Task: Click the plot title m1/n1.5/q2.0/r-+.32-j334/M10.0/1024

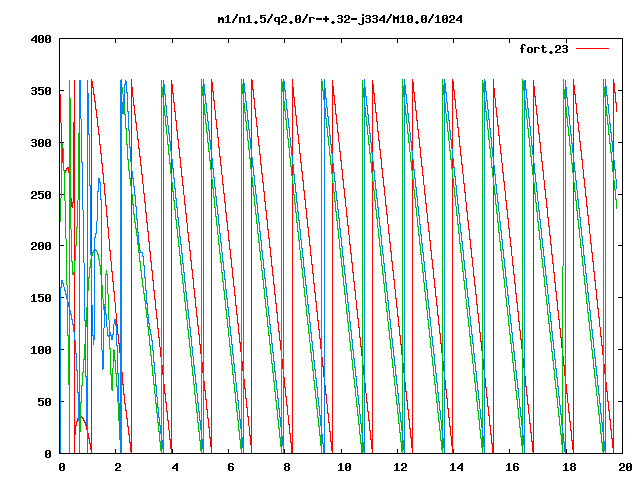Action: pyautogui.click(x=340, y=19)
